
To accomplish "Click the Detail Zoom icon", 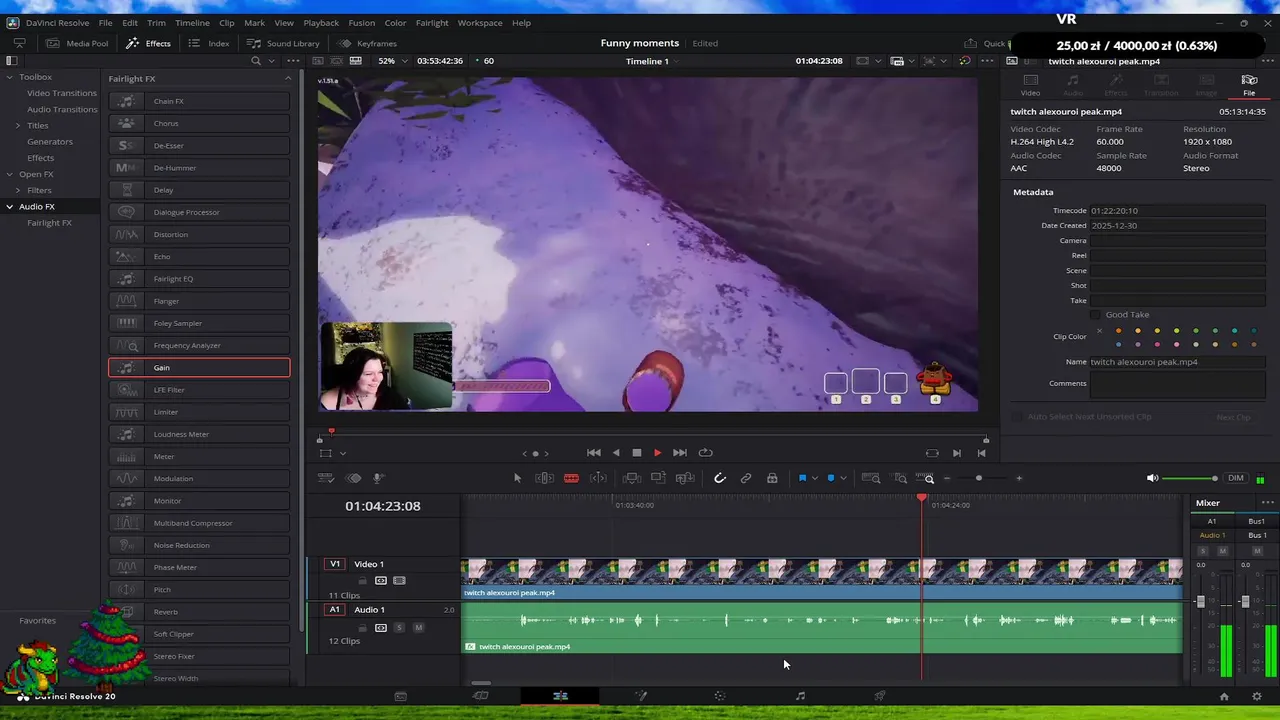I will [900, 478].
